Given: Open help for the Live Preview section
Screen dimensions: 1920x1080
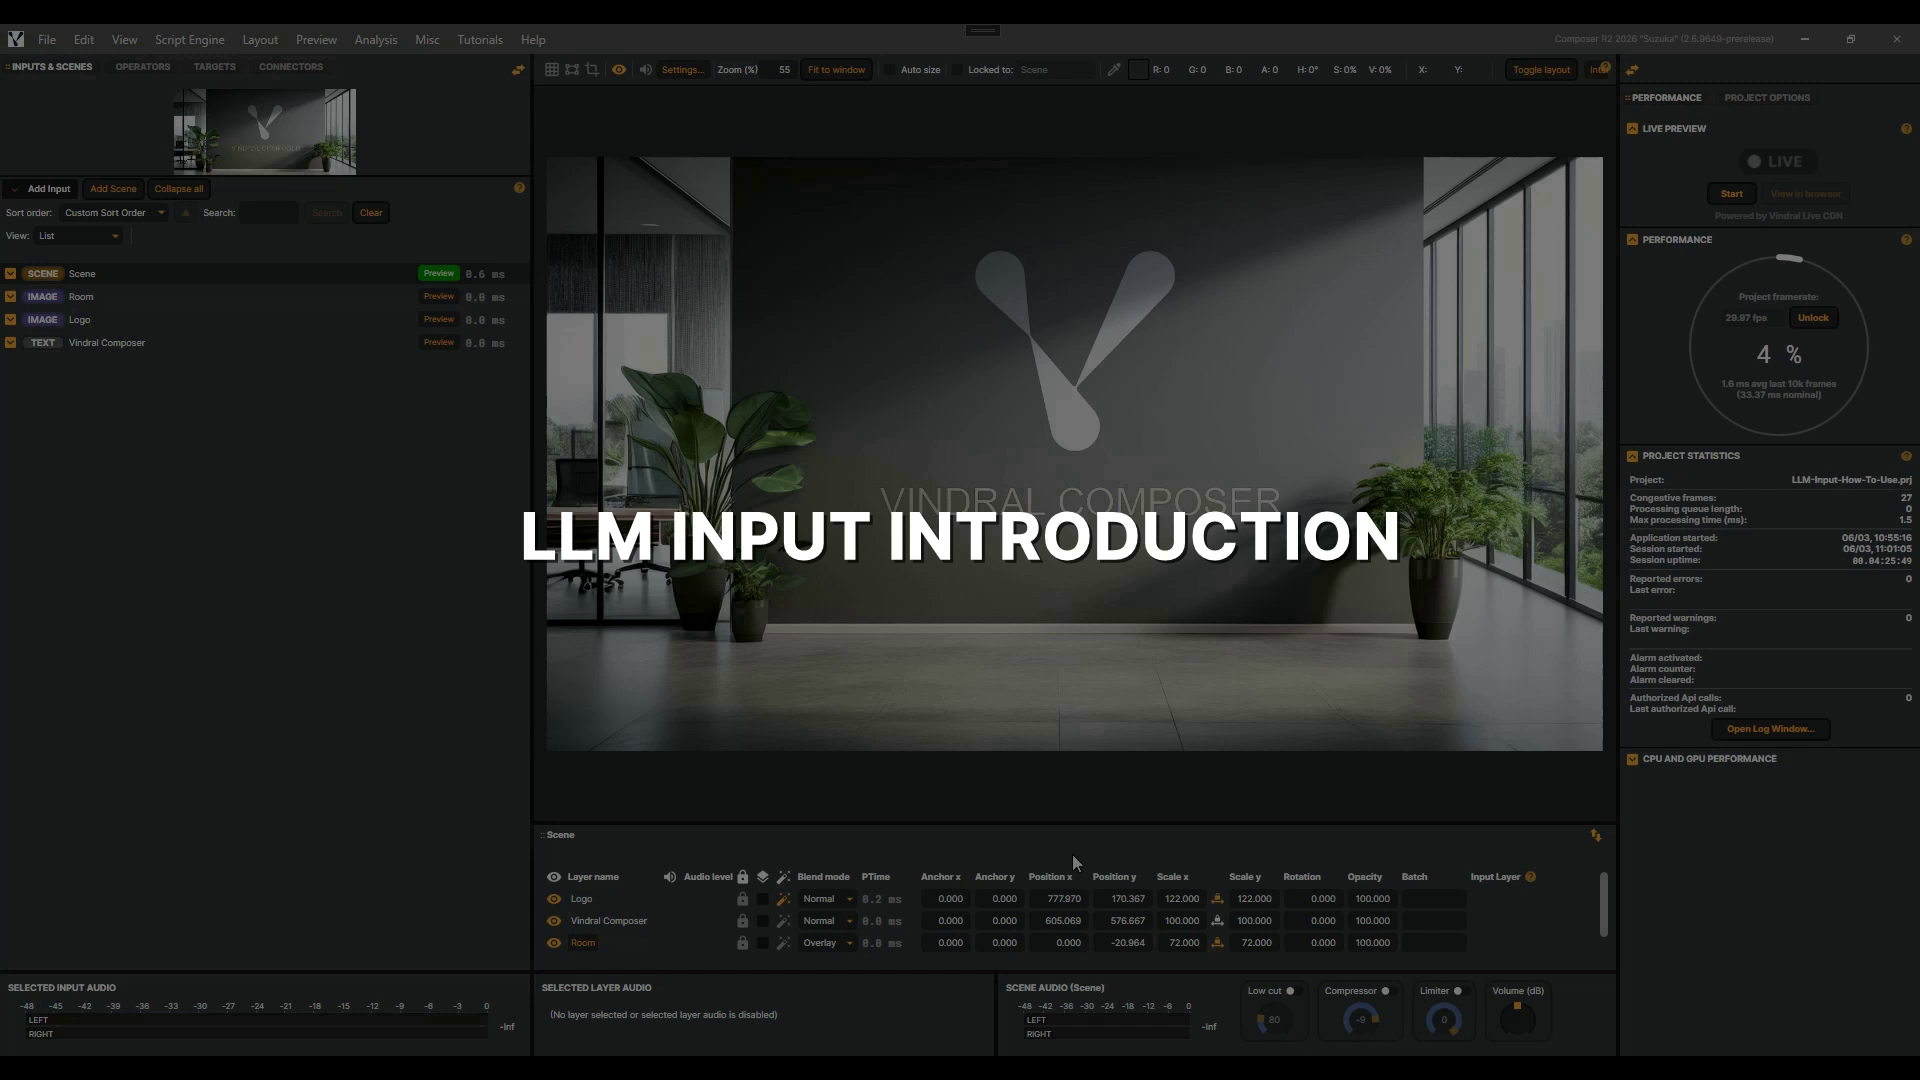Looking at the screenshot, I should tap(1906, 129).
